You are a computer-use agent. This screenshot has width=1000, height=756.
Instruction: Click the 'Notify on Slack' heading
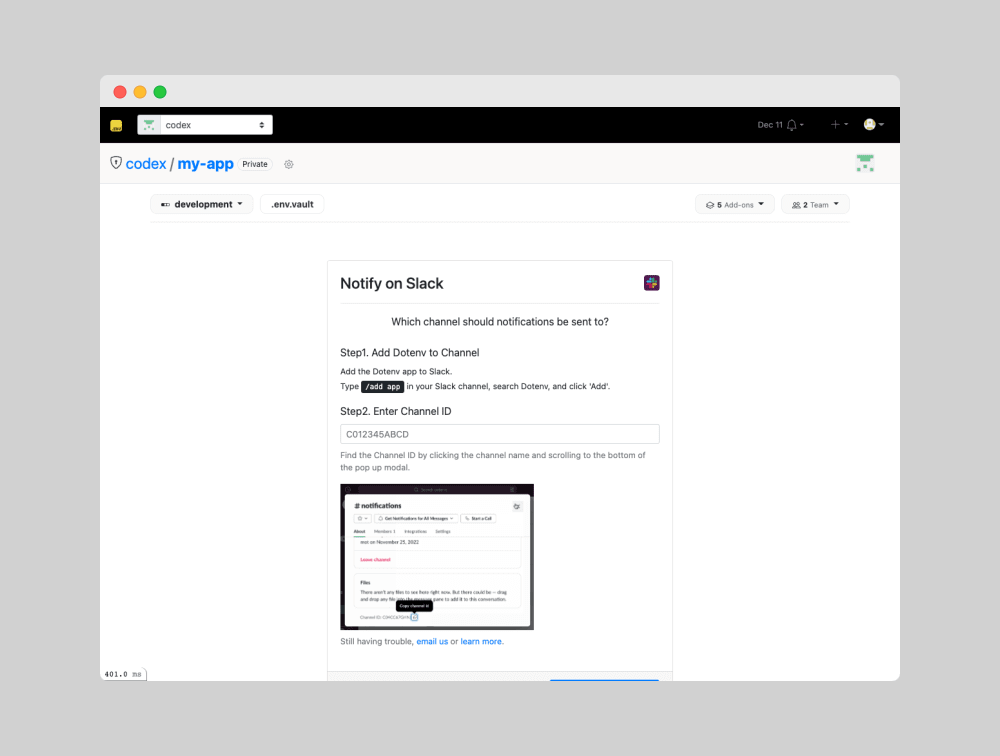[392, 284]
